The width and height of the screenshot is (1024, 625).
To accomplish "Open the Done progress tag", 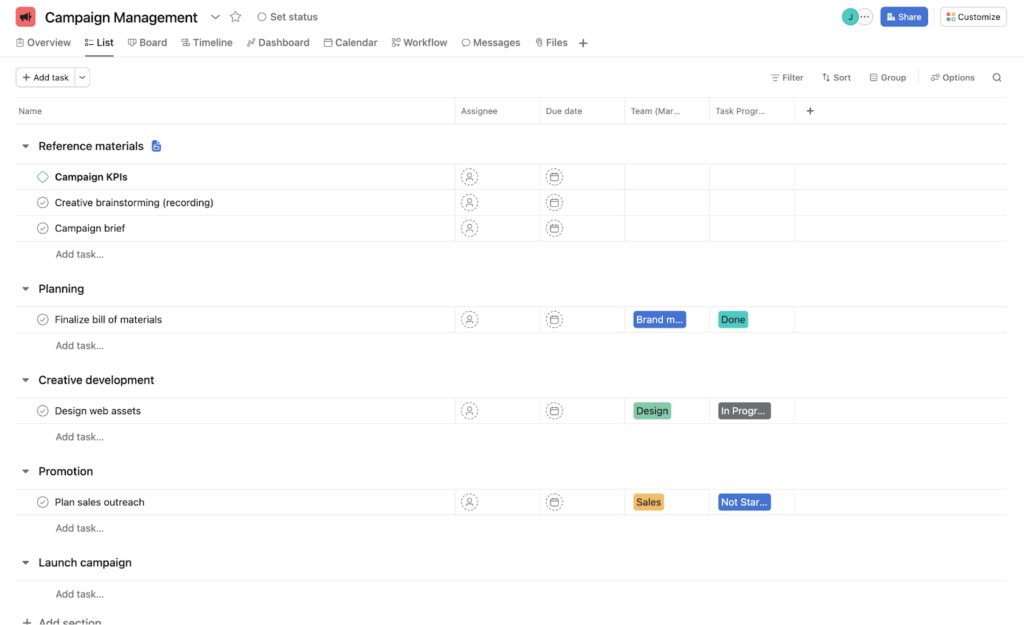I will (x=733, y=319).
